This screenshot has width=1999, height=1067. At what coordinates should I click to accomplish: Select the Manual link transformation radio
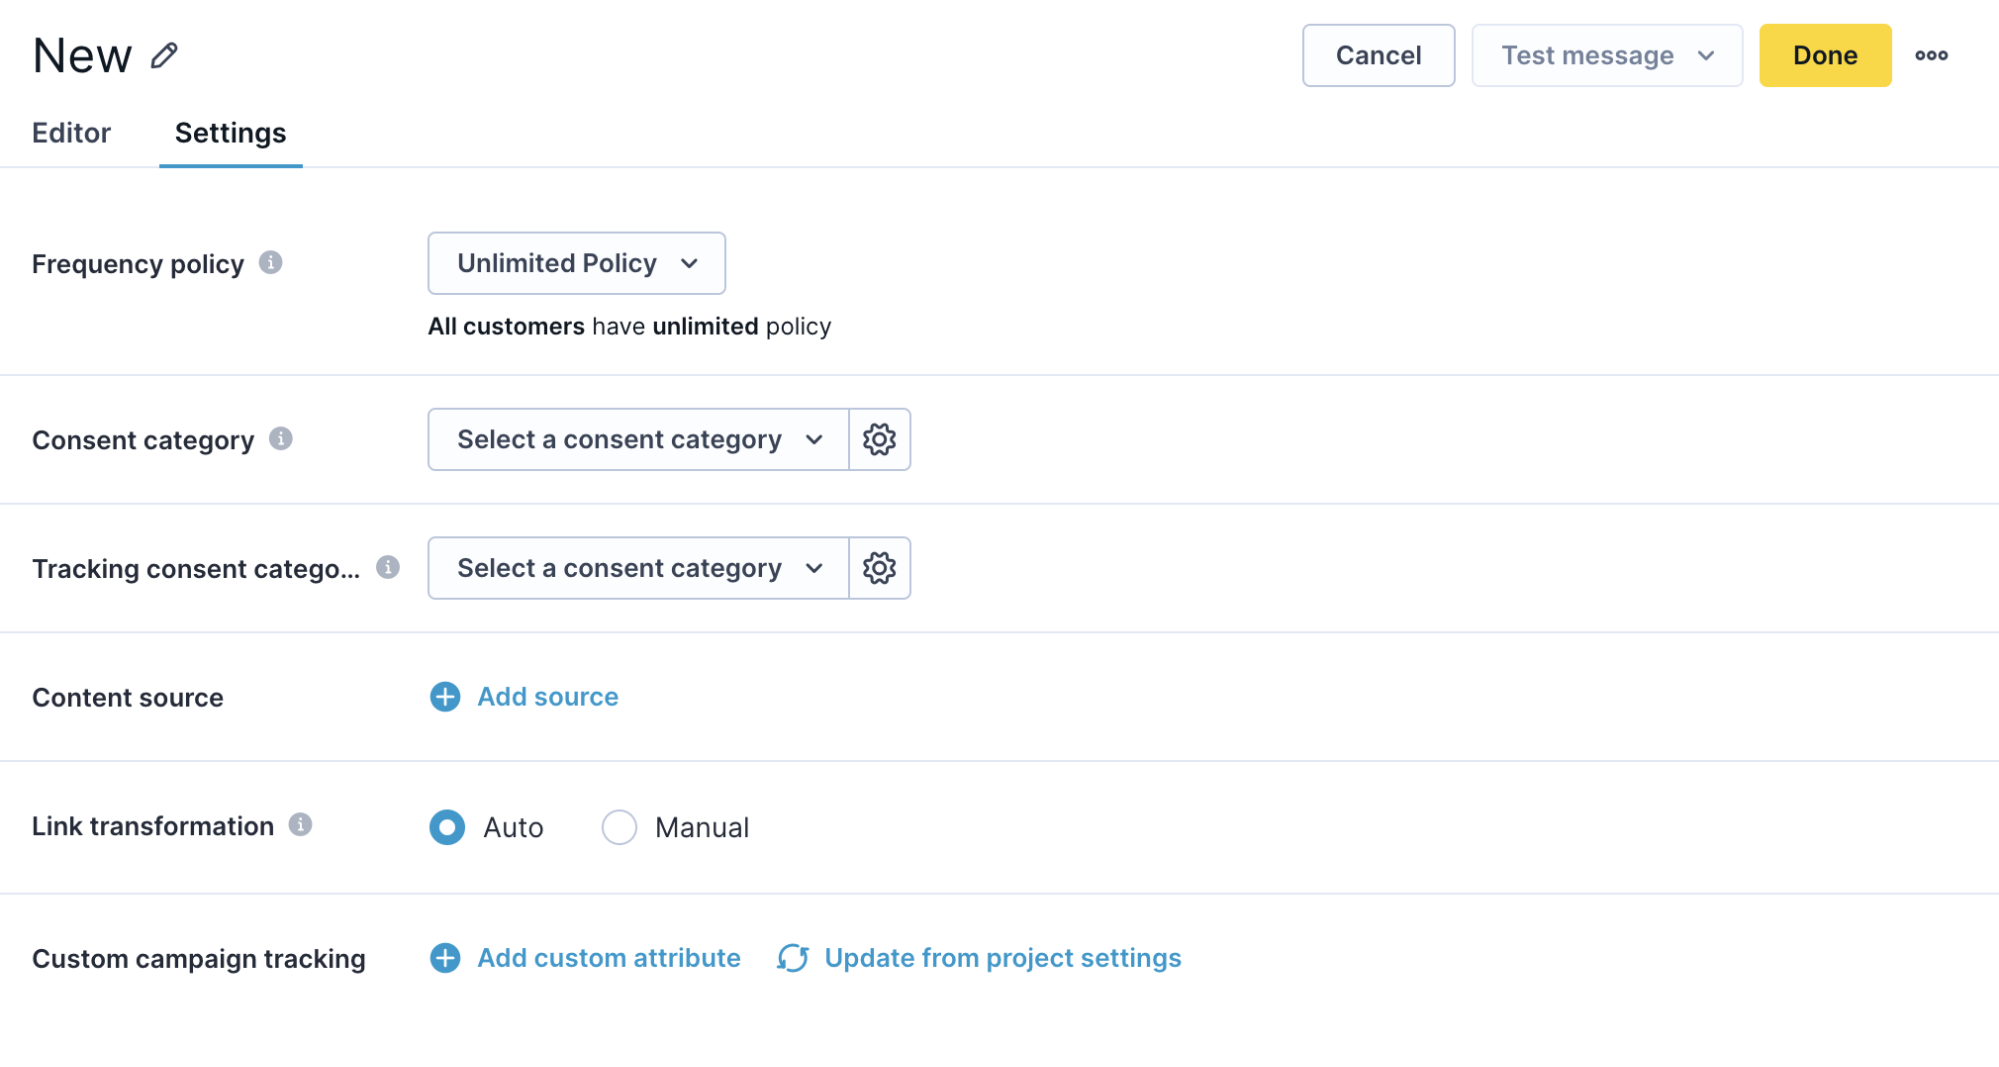click(x=619, y=827)
